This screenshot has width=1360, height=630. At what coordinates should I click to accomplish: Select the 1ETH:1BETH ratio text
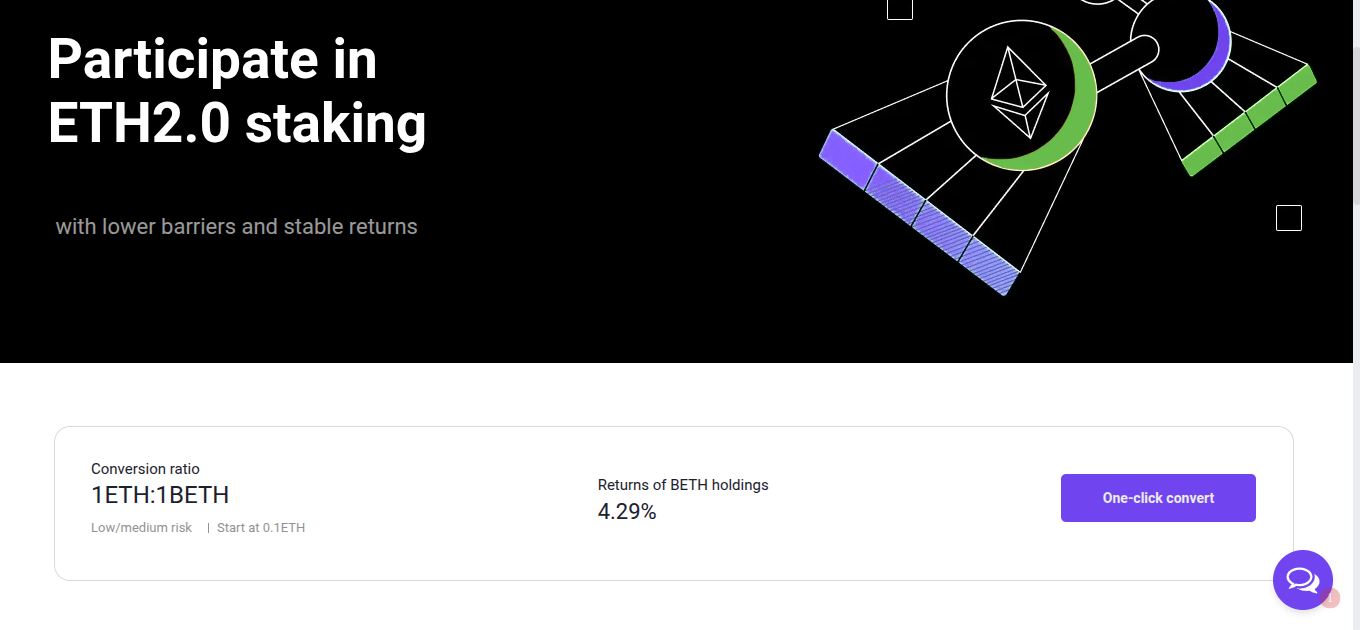point(160,495)
